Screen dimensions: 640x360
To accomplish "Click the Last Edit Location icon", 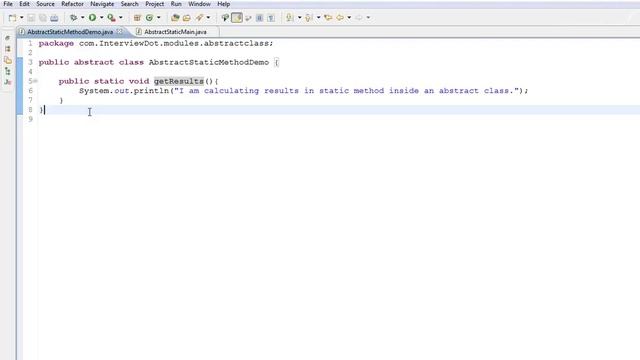I will [328, 18].
